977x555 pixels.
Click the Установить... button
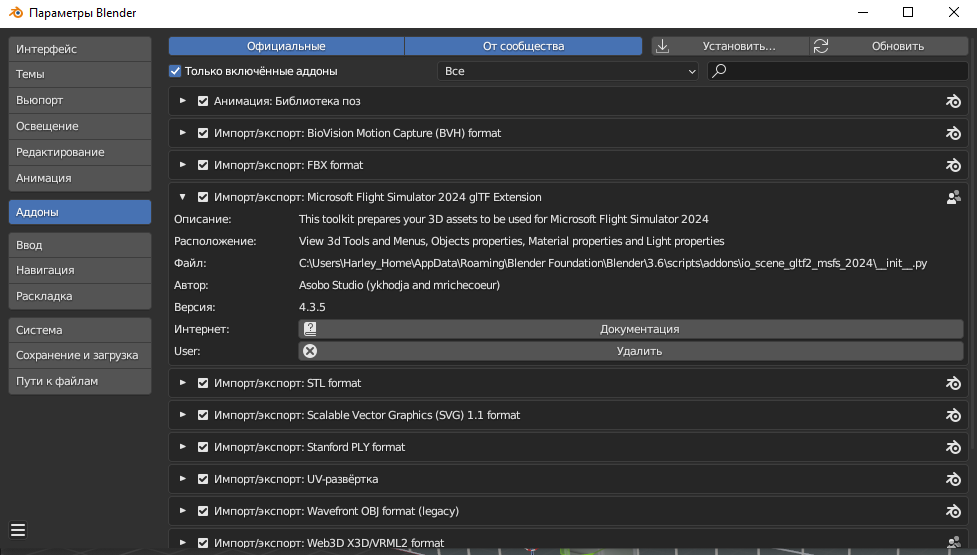pos(730,46)
